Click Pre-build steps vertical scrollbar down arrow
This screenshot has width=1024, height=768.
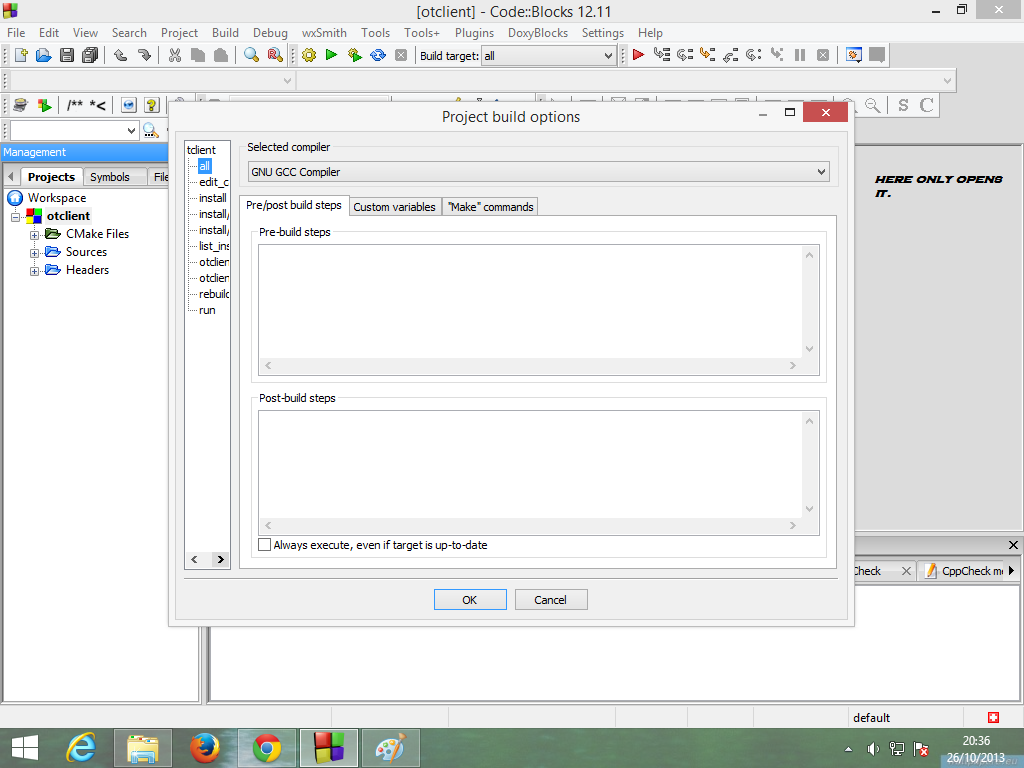tap(810, 349)
